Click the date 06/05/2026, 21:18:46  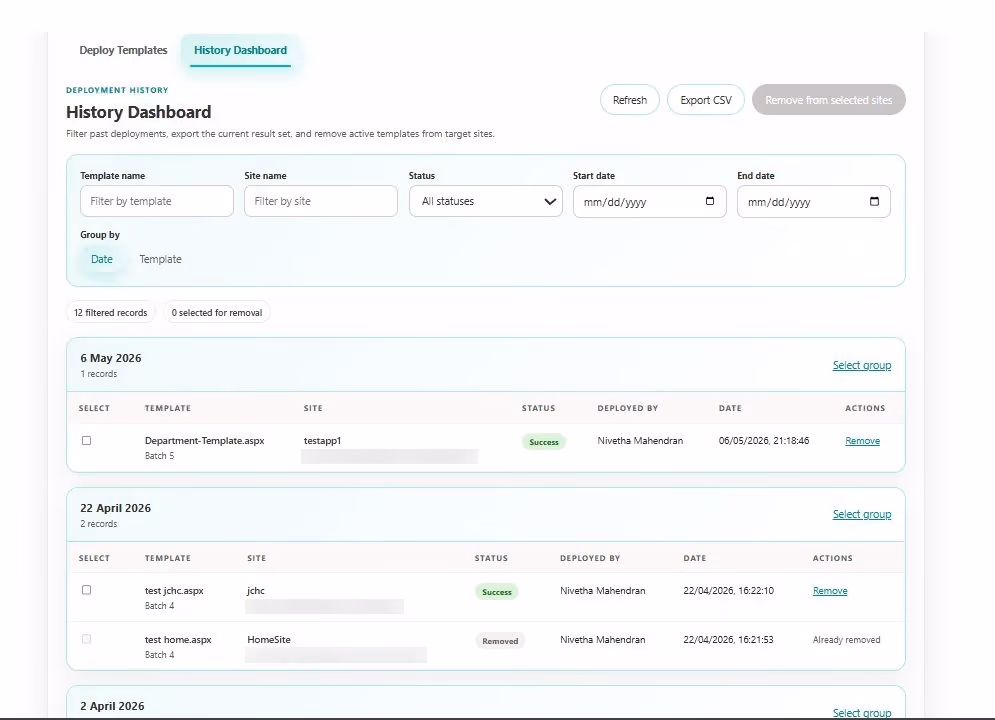pyautogui.click(x=764, y=441)
